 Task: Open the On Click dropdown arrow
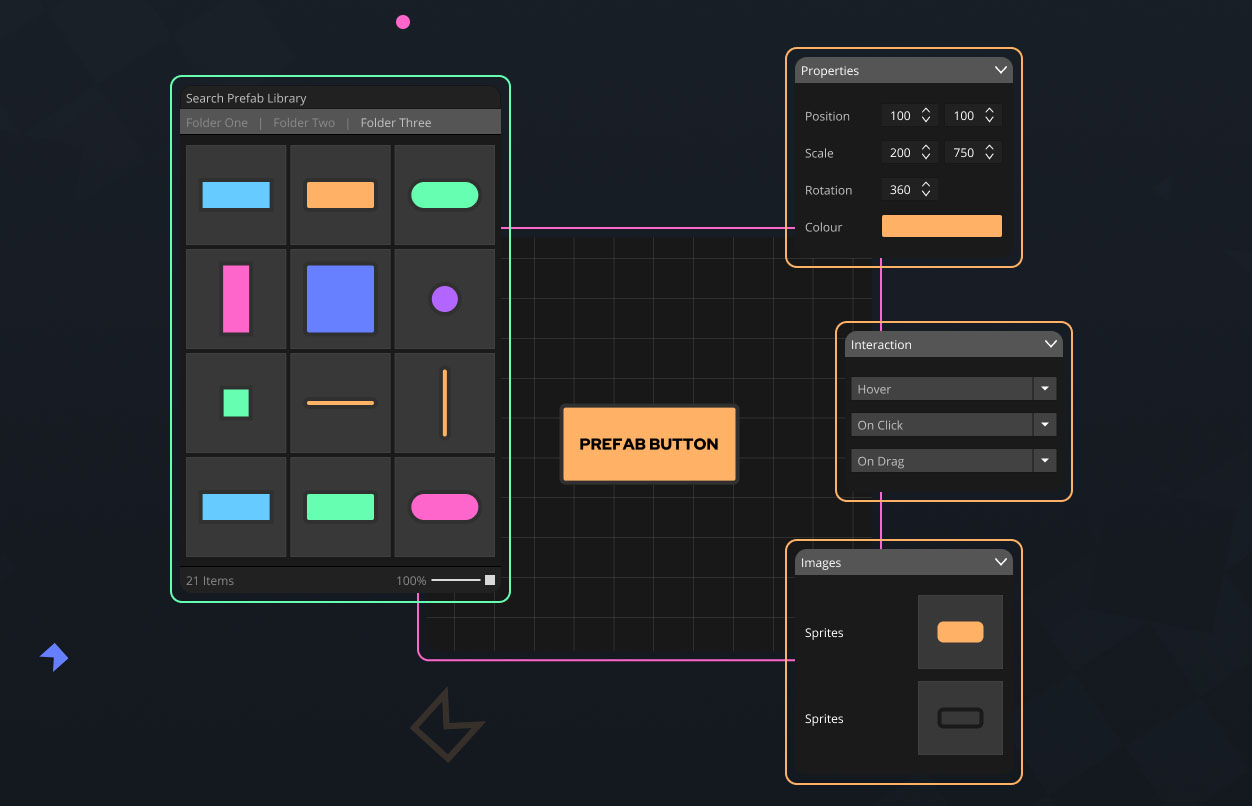[x=1045, y=425]
